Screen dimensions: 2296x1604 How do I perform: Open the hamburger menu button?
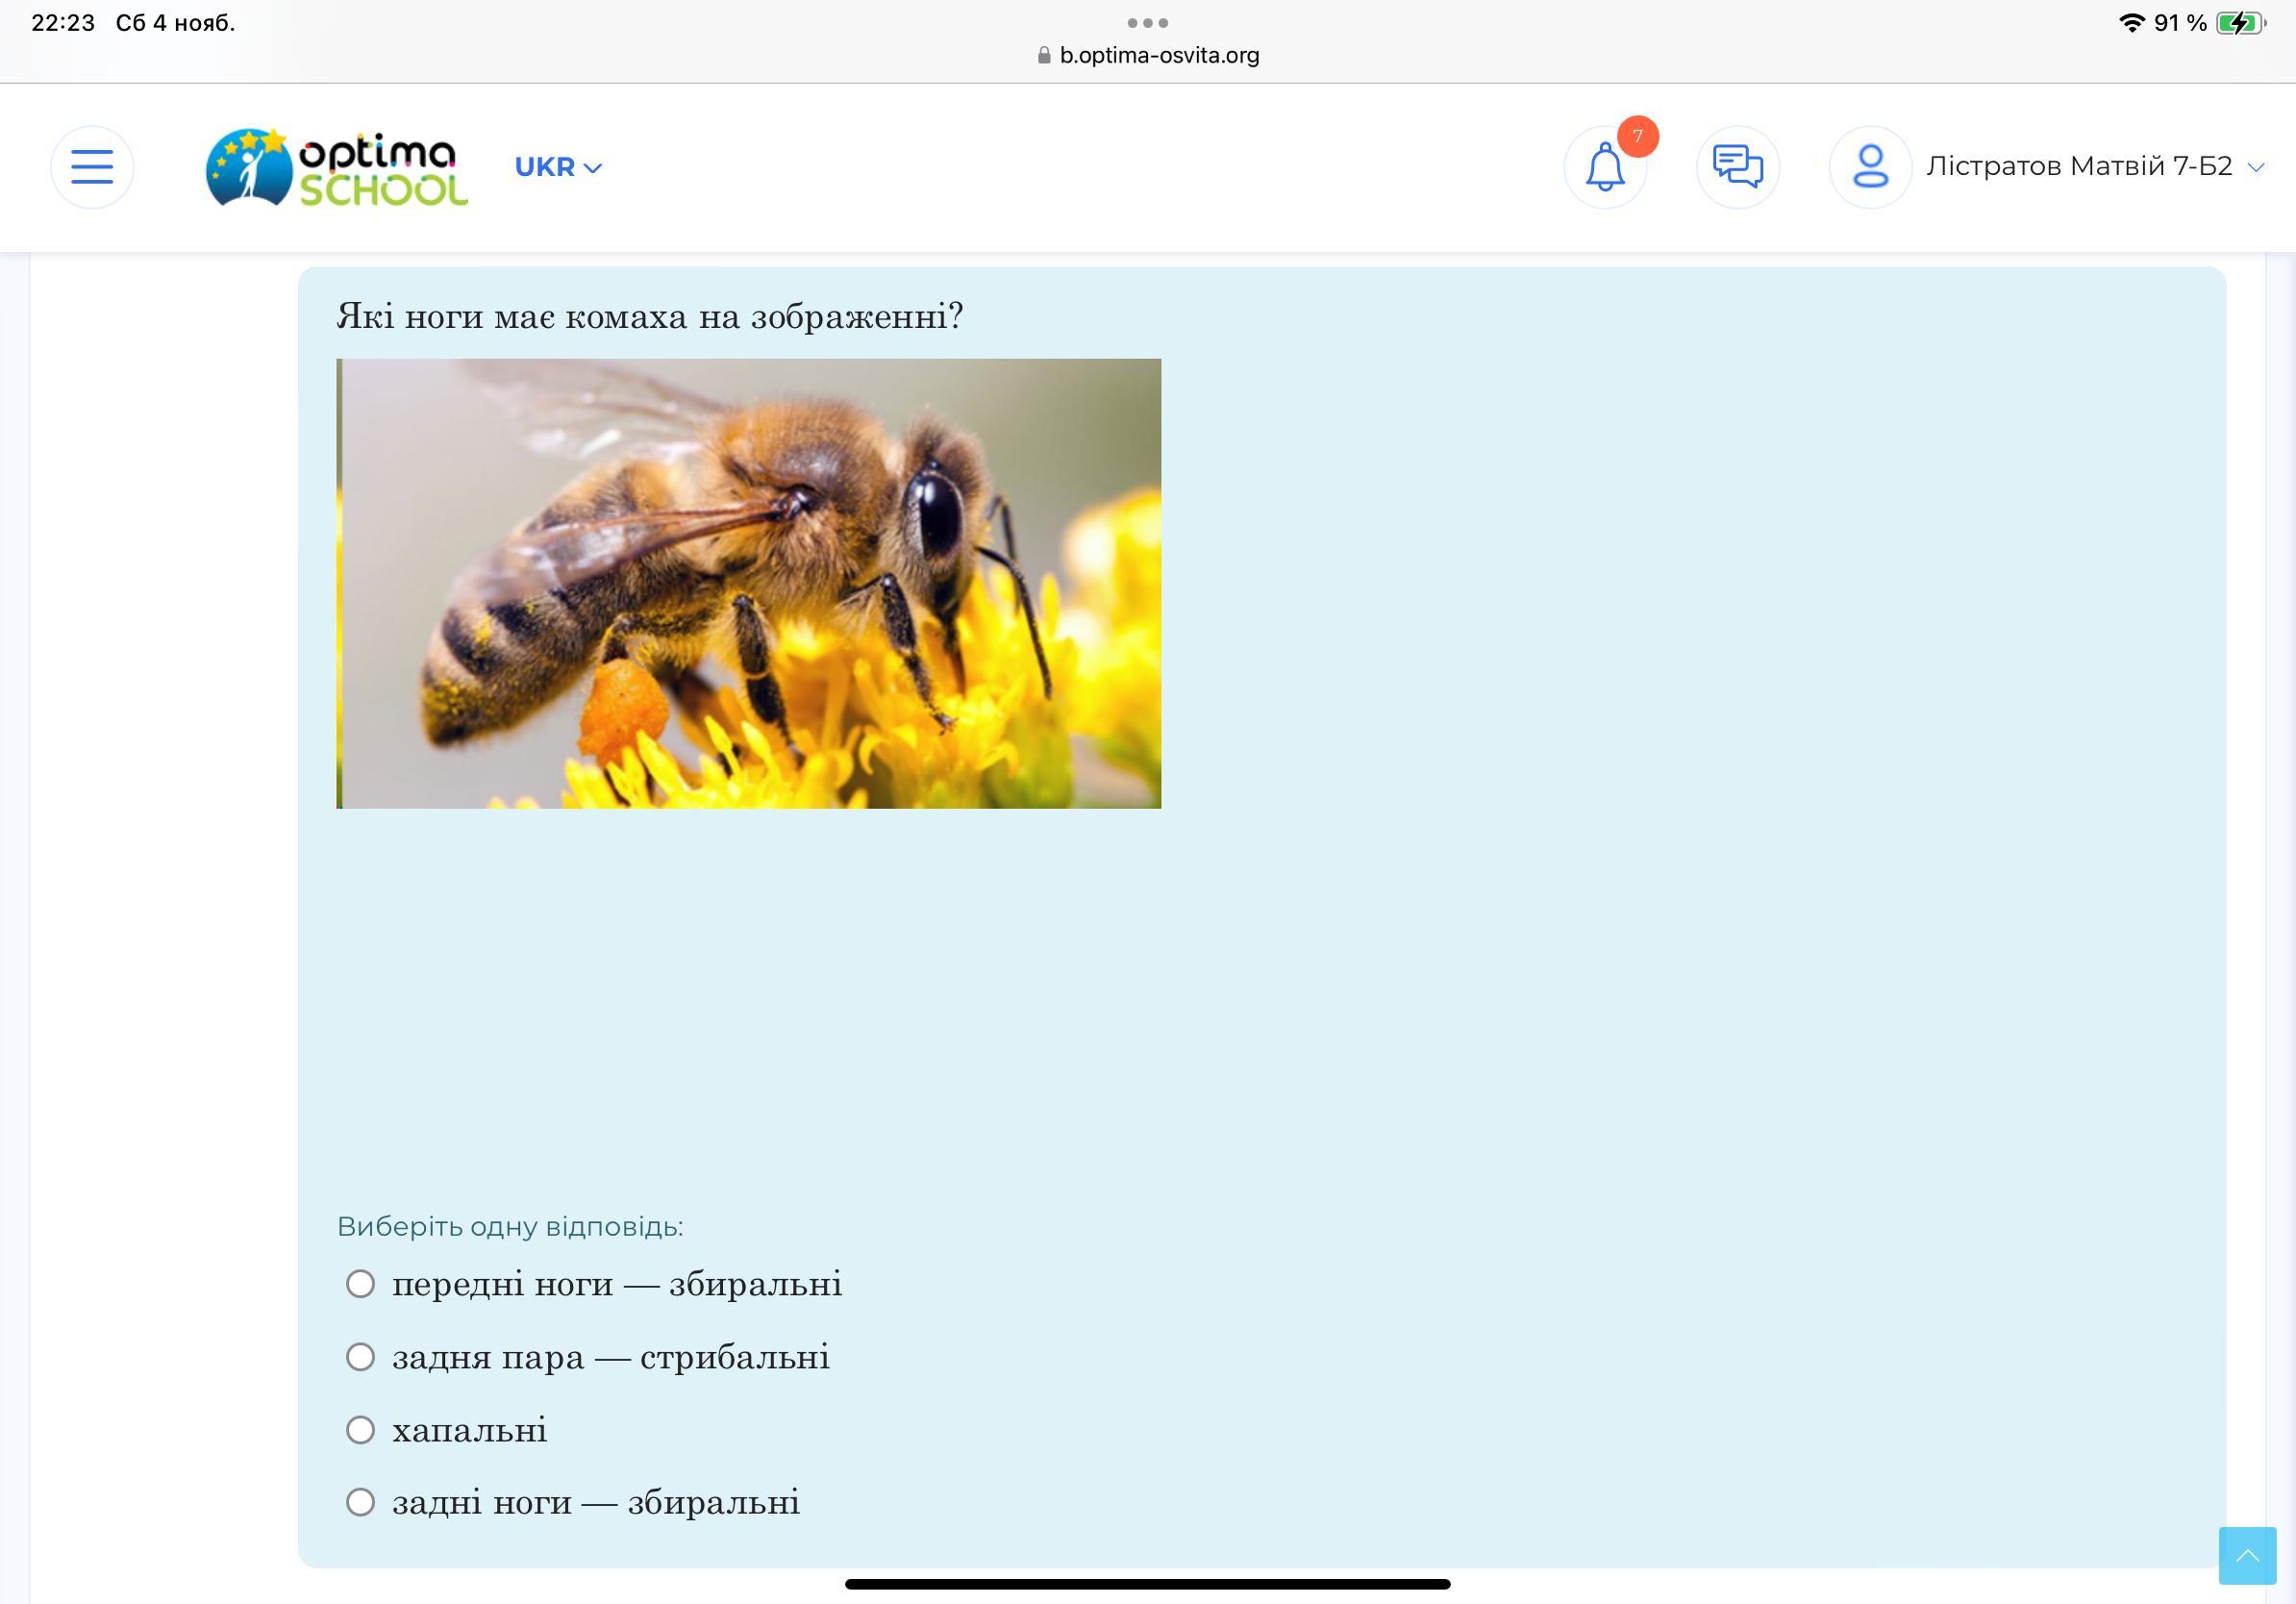coord(92,167)
